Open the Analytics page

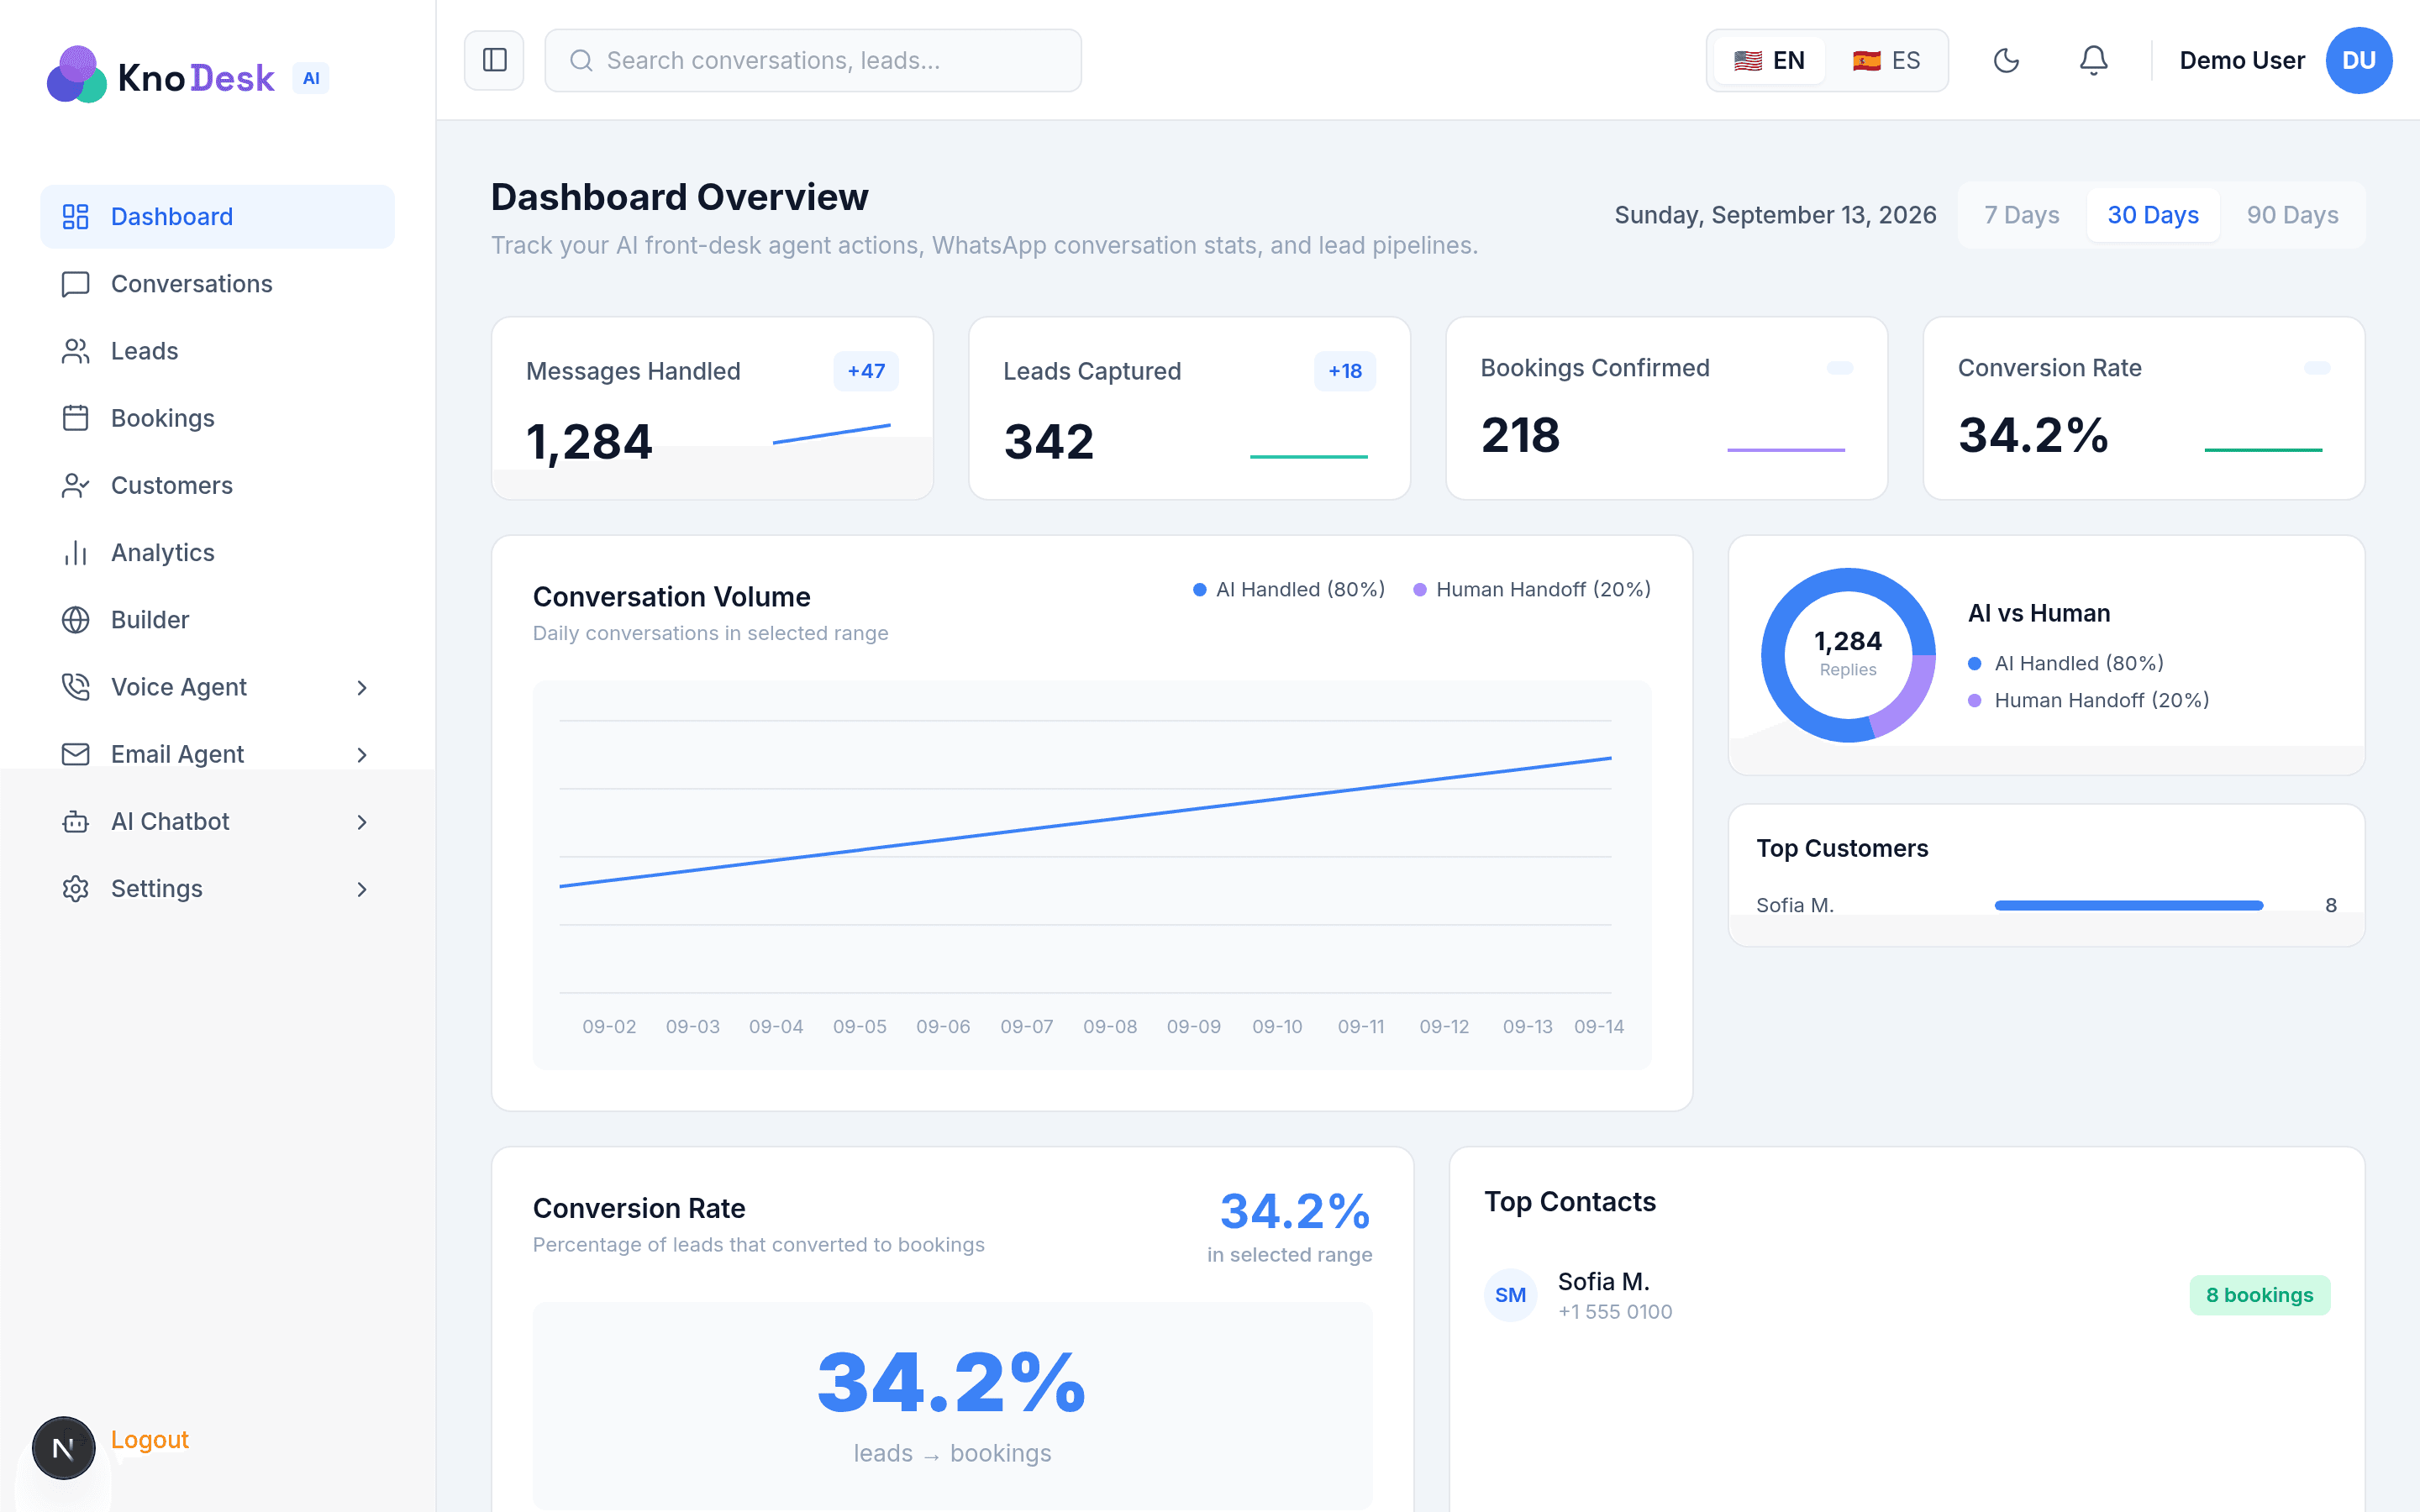tap(217, 552)
